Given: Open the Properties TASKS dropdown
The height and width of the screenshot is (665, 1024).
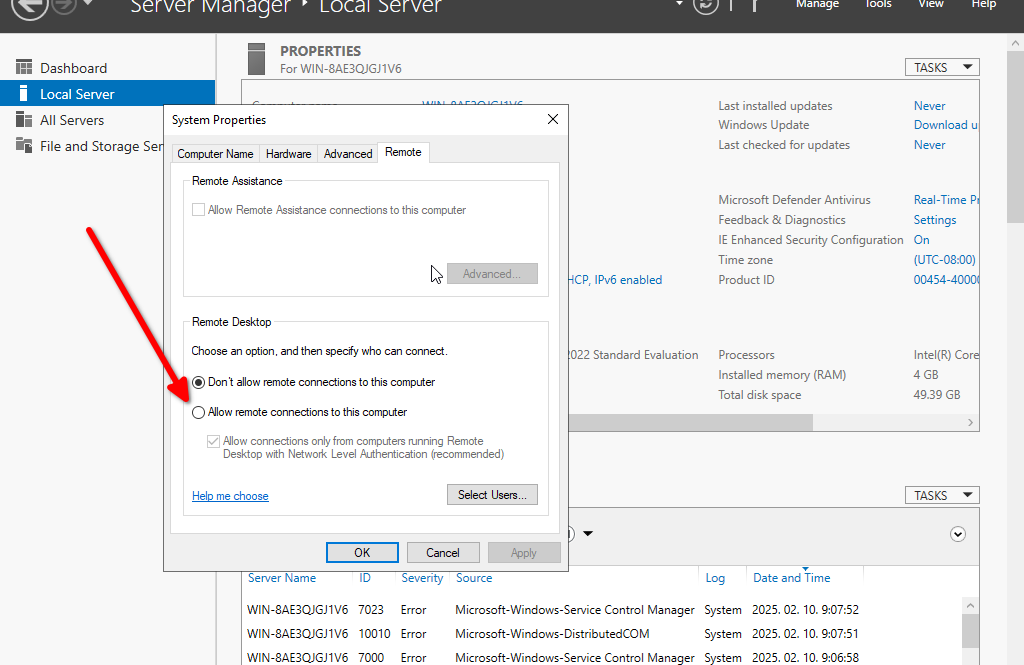Looking at the screenshot, I should click(x=941, y=67).
